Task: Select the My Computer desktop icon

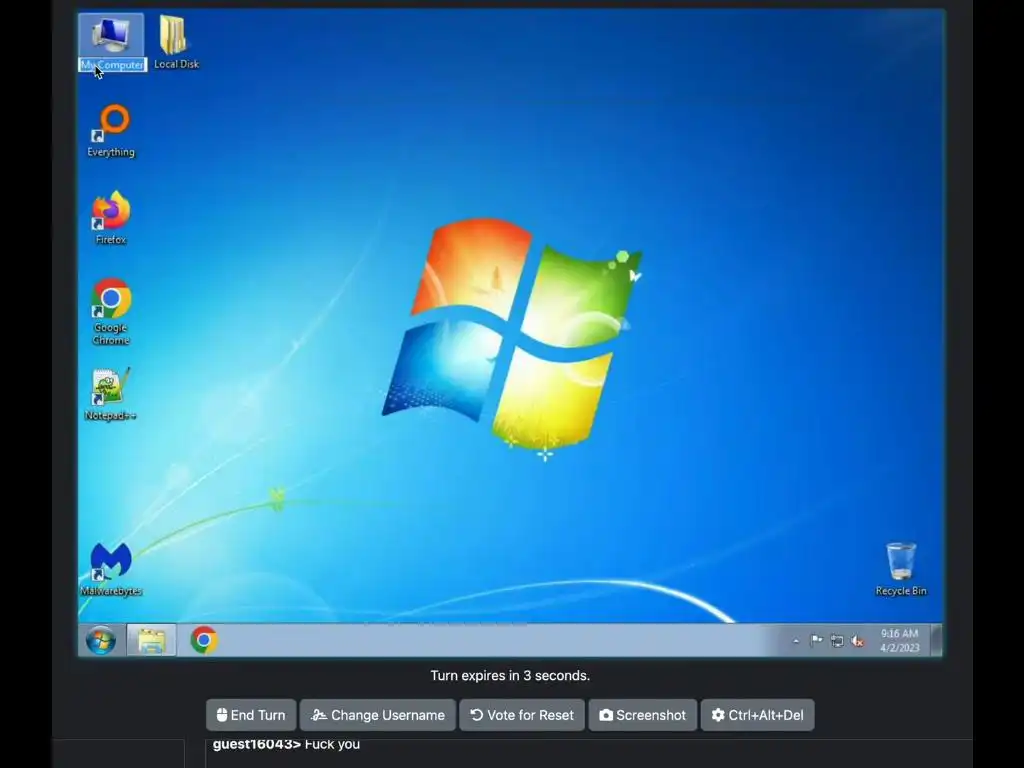Action: click(112, 43)
